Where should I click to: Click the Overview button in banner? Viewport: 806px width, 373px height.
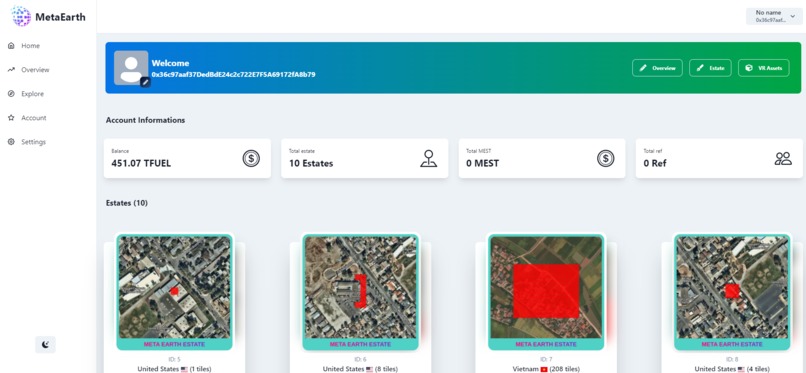click(657, 68)
